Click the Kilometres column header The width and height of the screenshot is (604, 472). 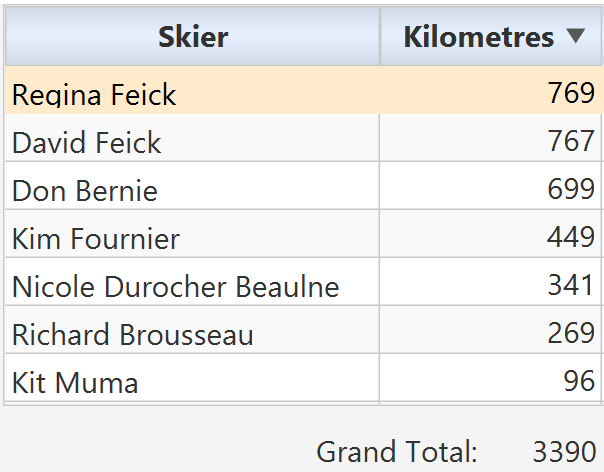tap(479, 38)
